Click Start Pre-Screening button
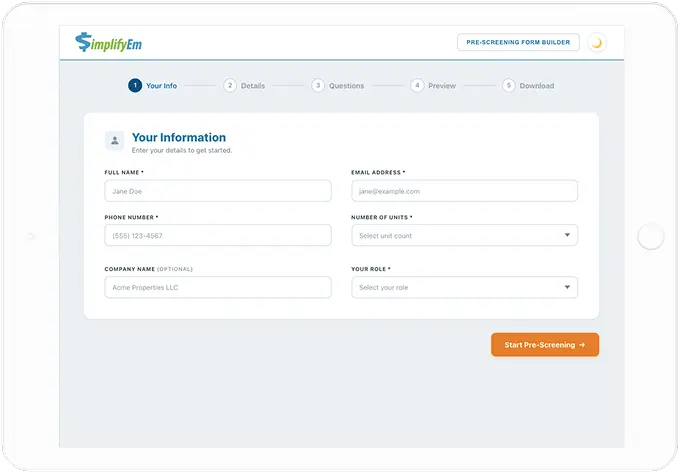Screen dimensions: 680x476 (545, 345)
